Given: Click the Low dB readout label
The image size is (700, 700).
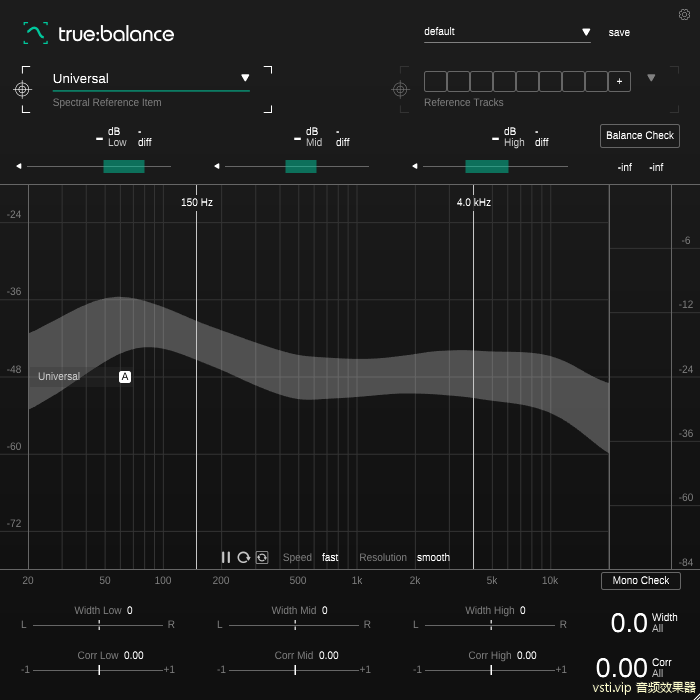Looking at the screenshot, I should tap(114, 131).
